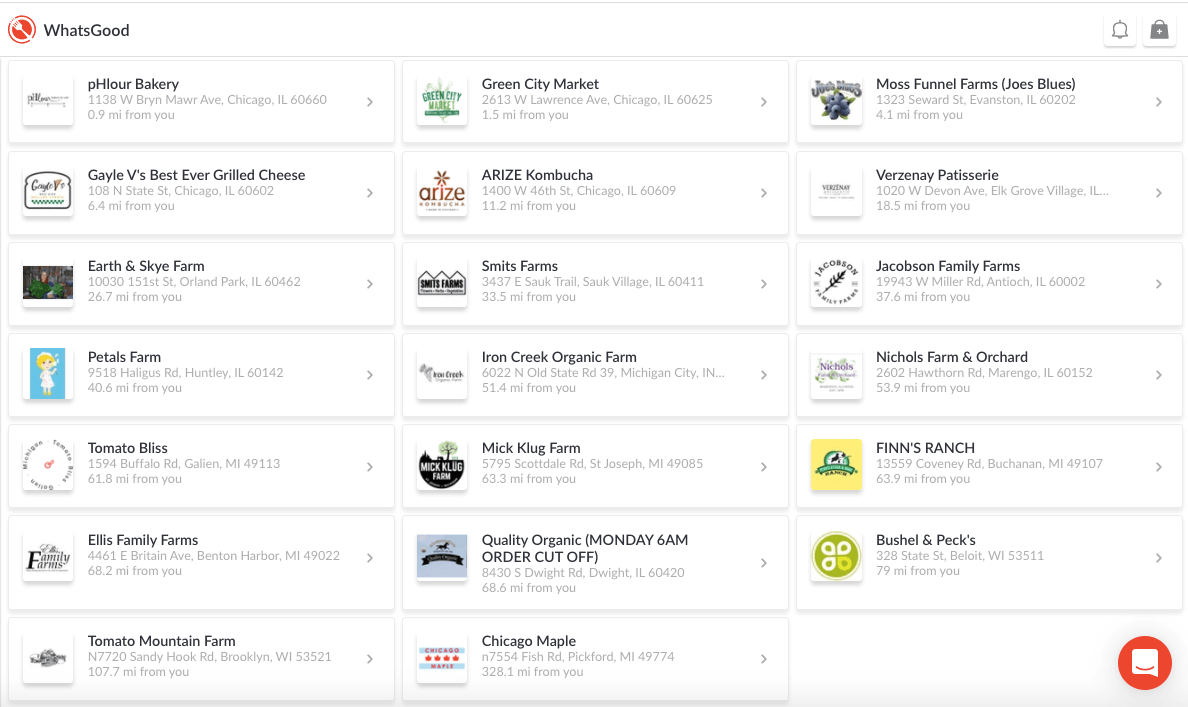Open Moss Funnel Farms chevron arrow
The image size is (1188, 707).
pos(1158,102)
